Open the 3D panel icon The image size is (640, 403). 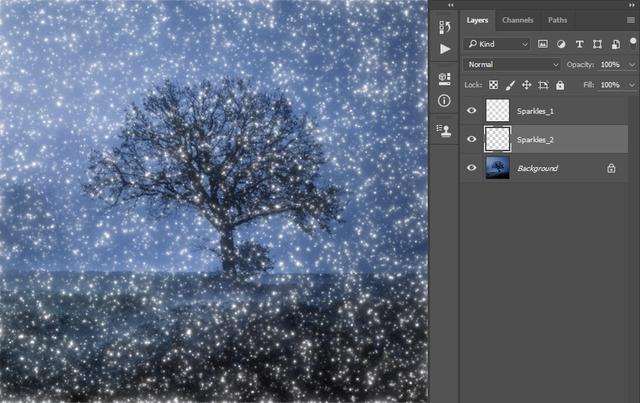[444, 78]
